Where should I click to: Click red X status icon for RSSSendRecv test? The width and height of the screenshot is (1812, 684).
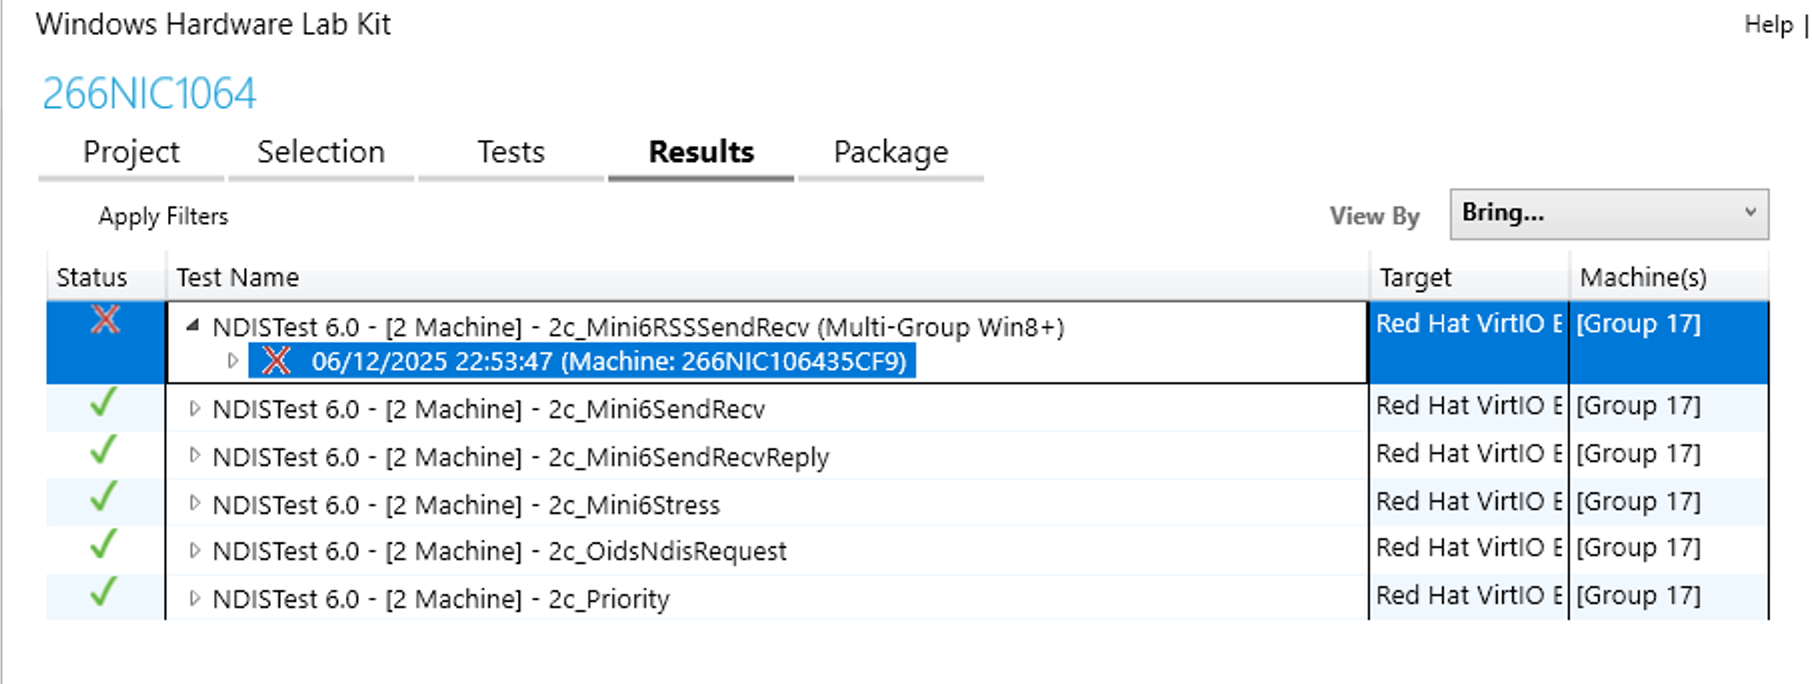pos(105,320)
